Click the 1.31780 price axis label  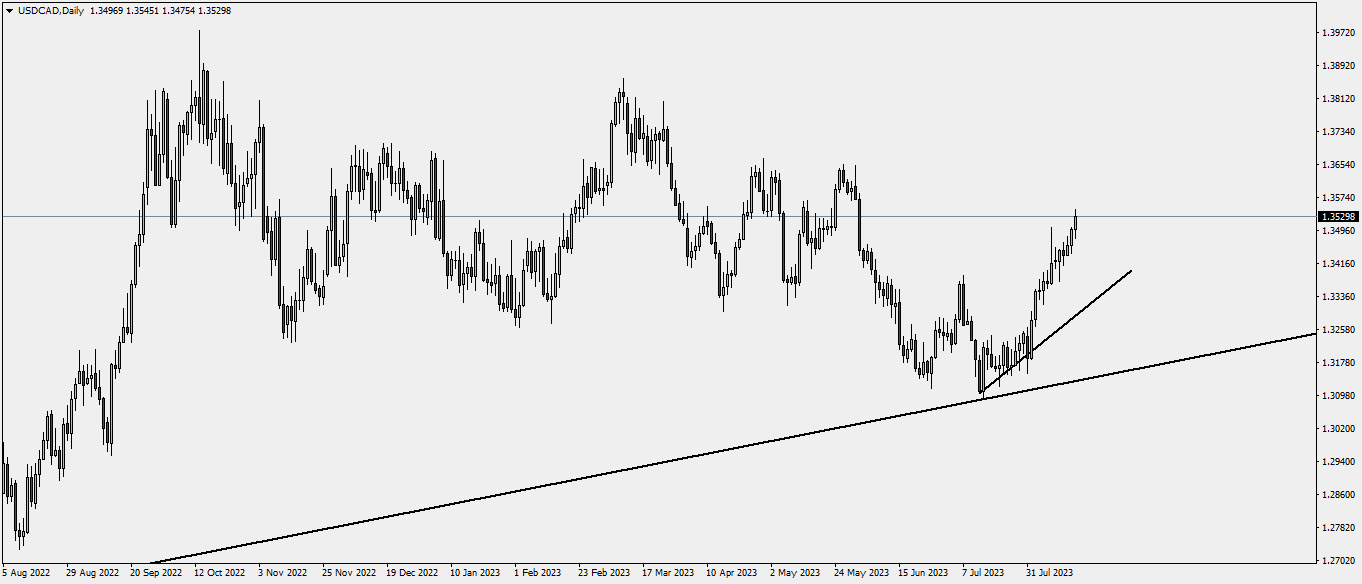pos(1338,363)
